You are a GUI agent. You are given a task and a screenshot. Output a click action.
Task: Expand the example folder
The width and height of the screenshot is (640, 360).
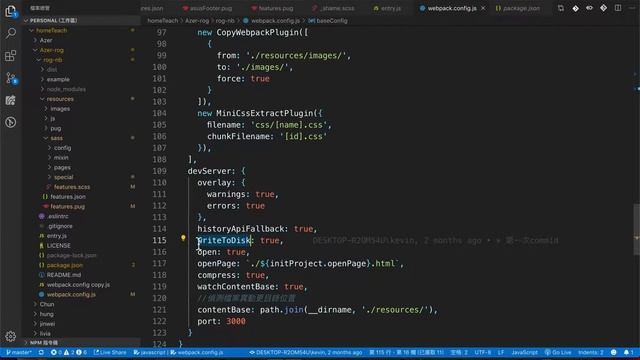(58, 79)
